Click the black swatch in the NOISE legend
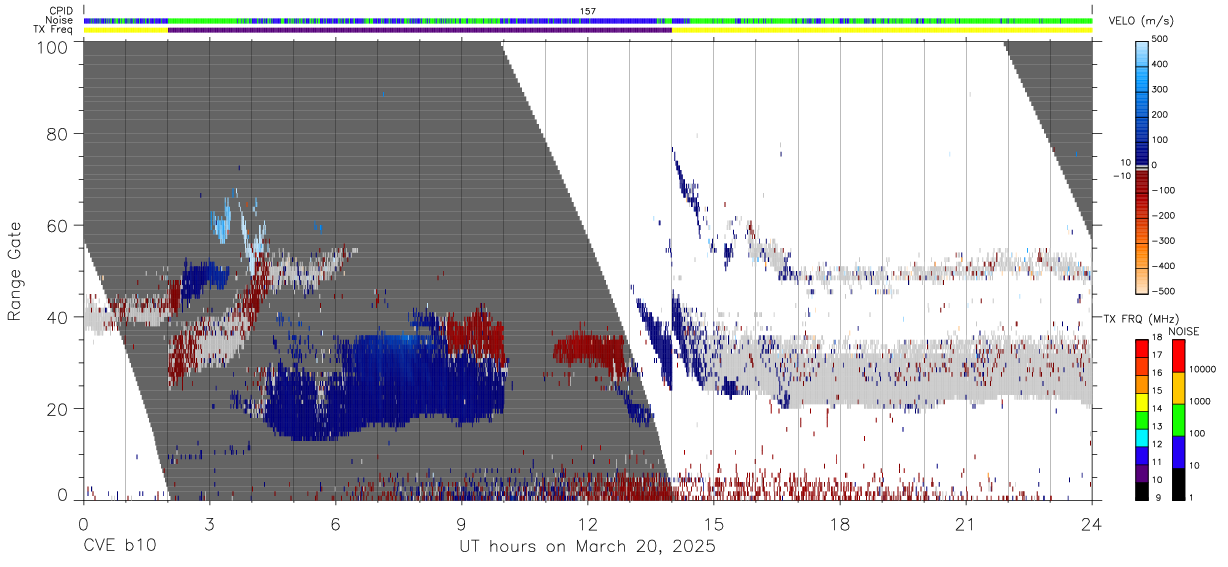The image size is (1228, 567). tap(1177, 484)
